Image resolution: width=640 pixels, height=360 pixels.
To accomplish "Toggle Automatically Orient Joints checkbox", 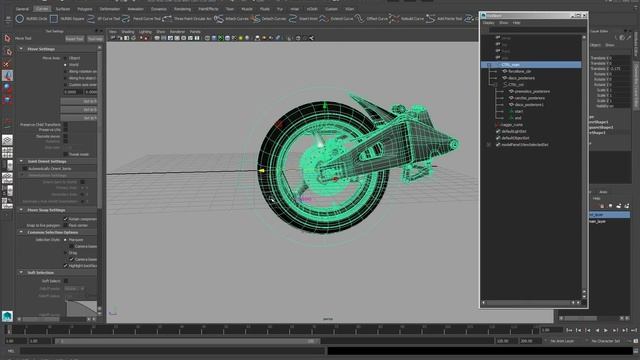I will tap(25, 169).
